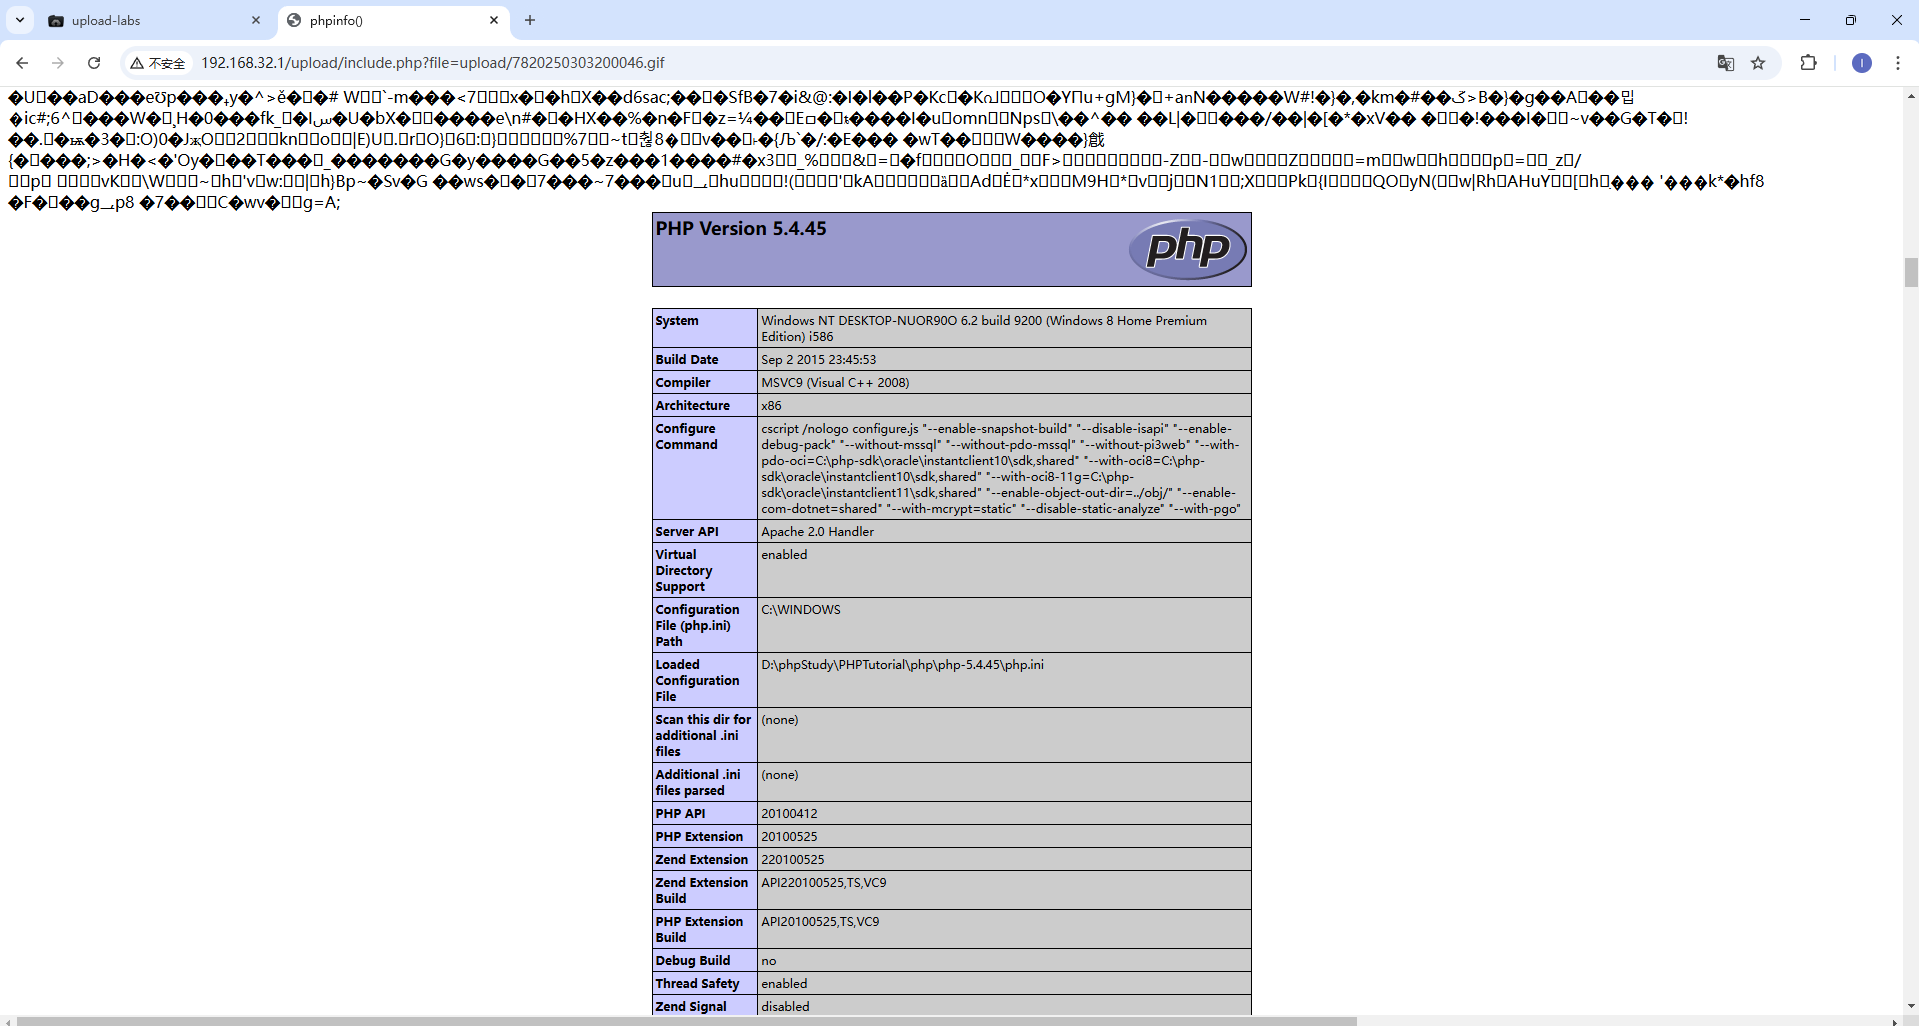
Task: Open the tab search dropdown arrow
Action: [x=19, y=20]
